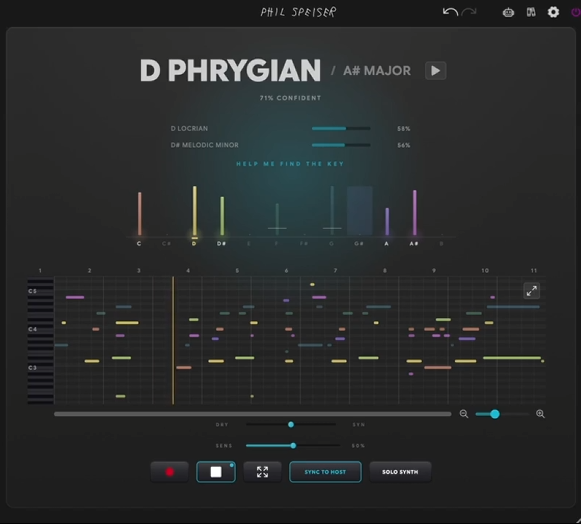
Task: Click the horizontal piano roll scrollbar
Action: 253,414
